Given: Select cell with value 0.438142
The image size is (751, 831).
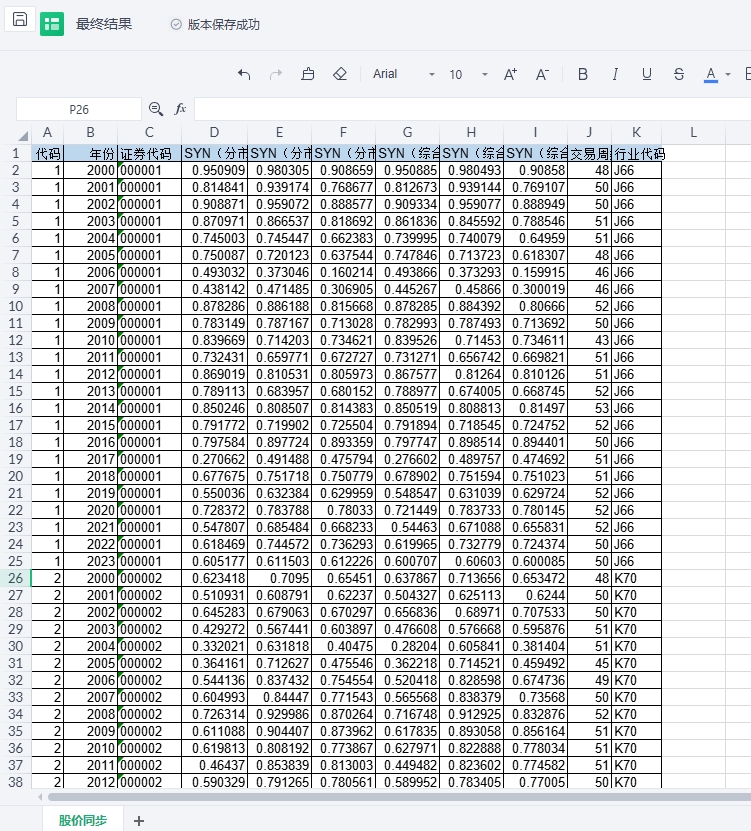Looking at the screenshot, I should pos(214,289).
